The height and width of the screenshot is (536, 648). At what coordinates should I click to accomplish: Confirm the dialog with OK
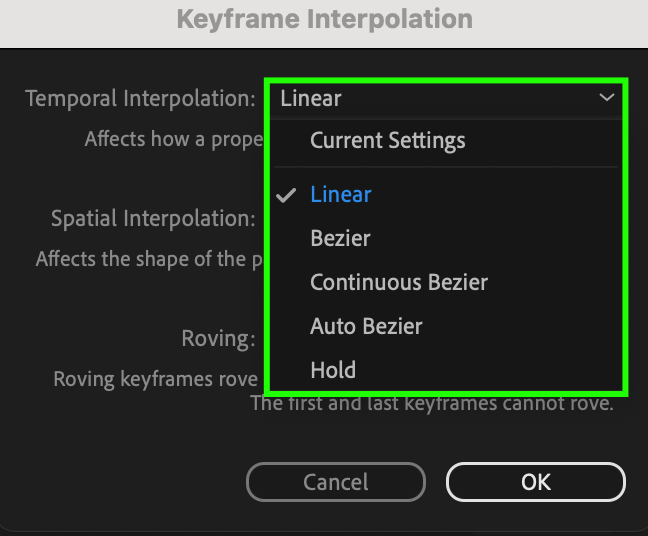coord(536,482)
